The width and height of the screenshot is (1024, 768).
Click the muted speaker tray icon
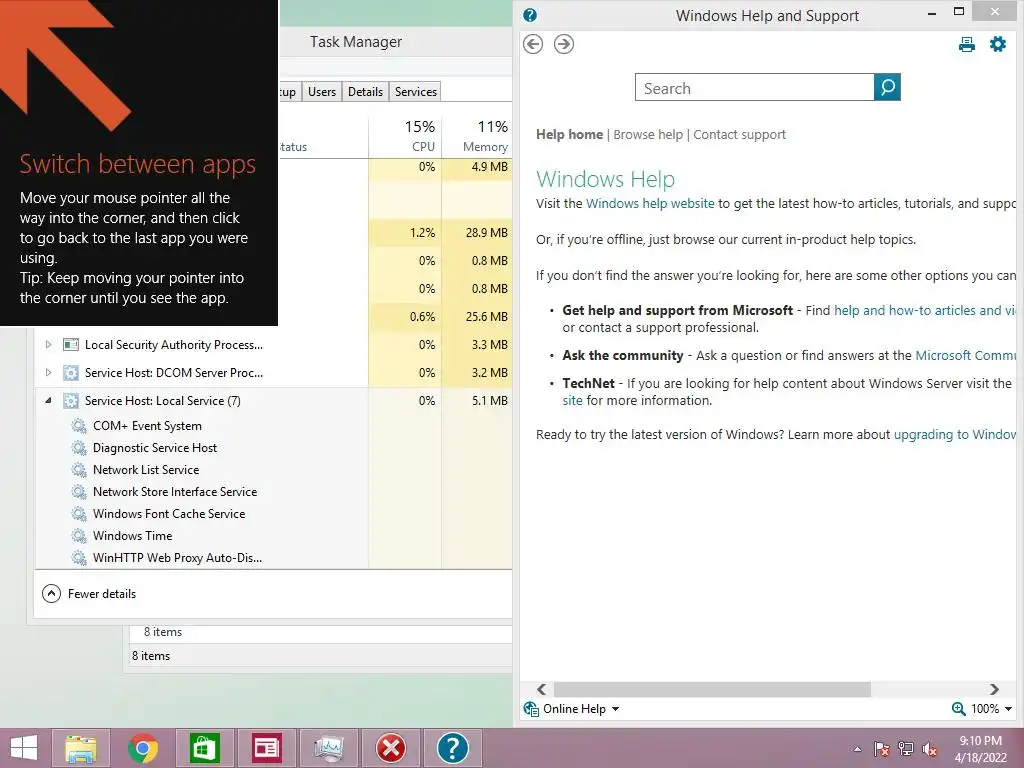click(x=930, y=749)
